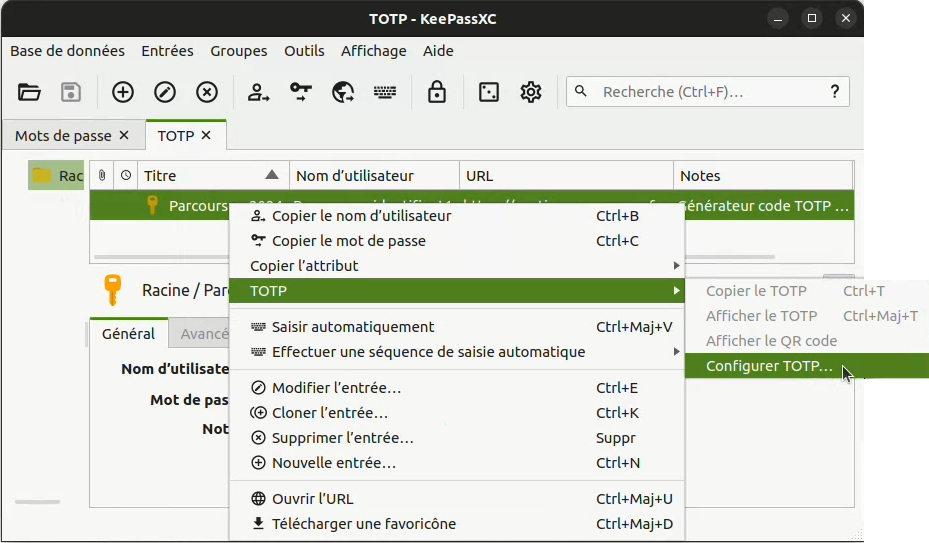Click the add new entry plus icon
The width and height of the screenshot is (929, 543).
123,92
